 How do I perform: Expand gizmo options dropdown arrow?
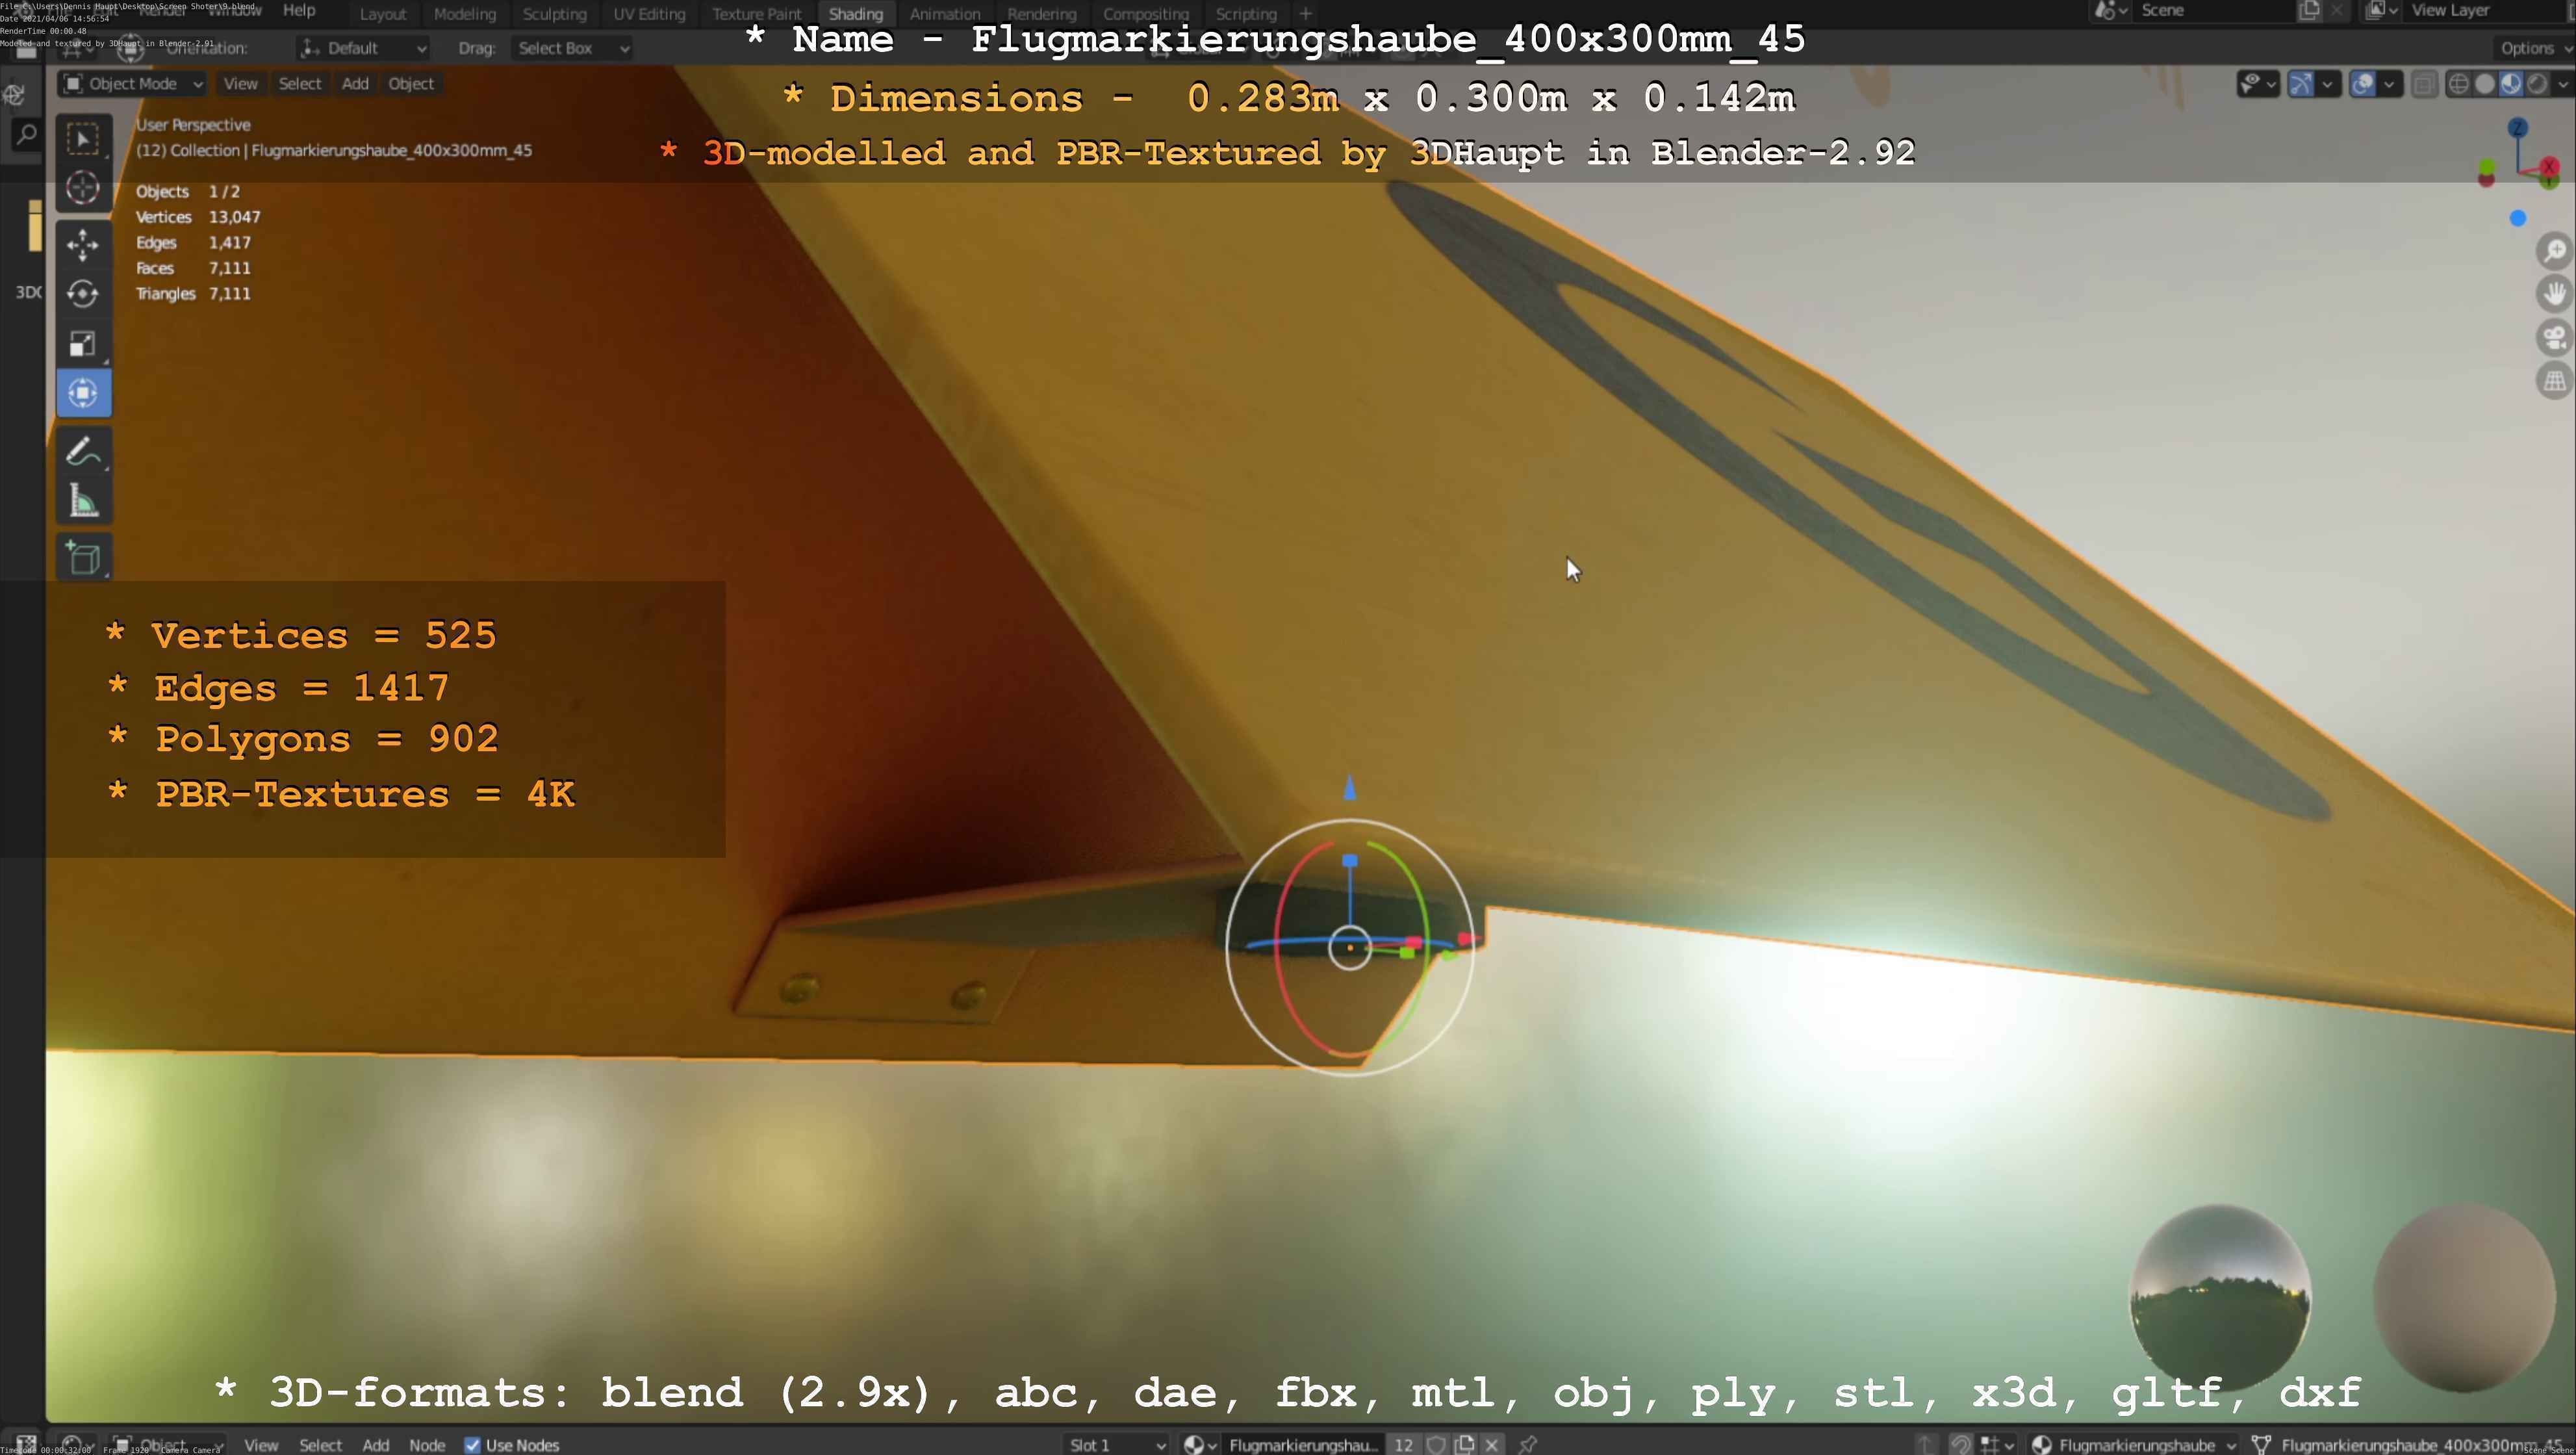(x=2327, y=84)
